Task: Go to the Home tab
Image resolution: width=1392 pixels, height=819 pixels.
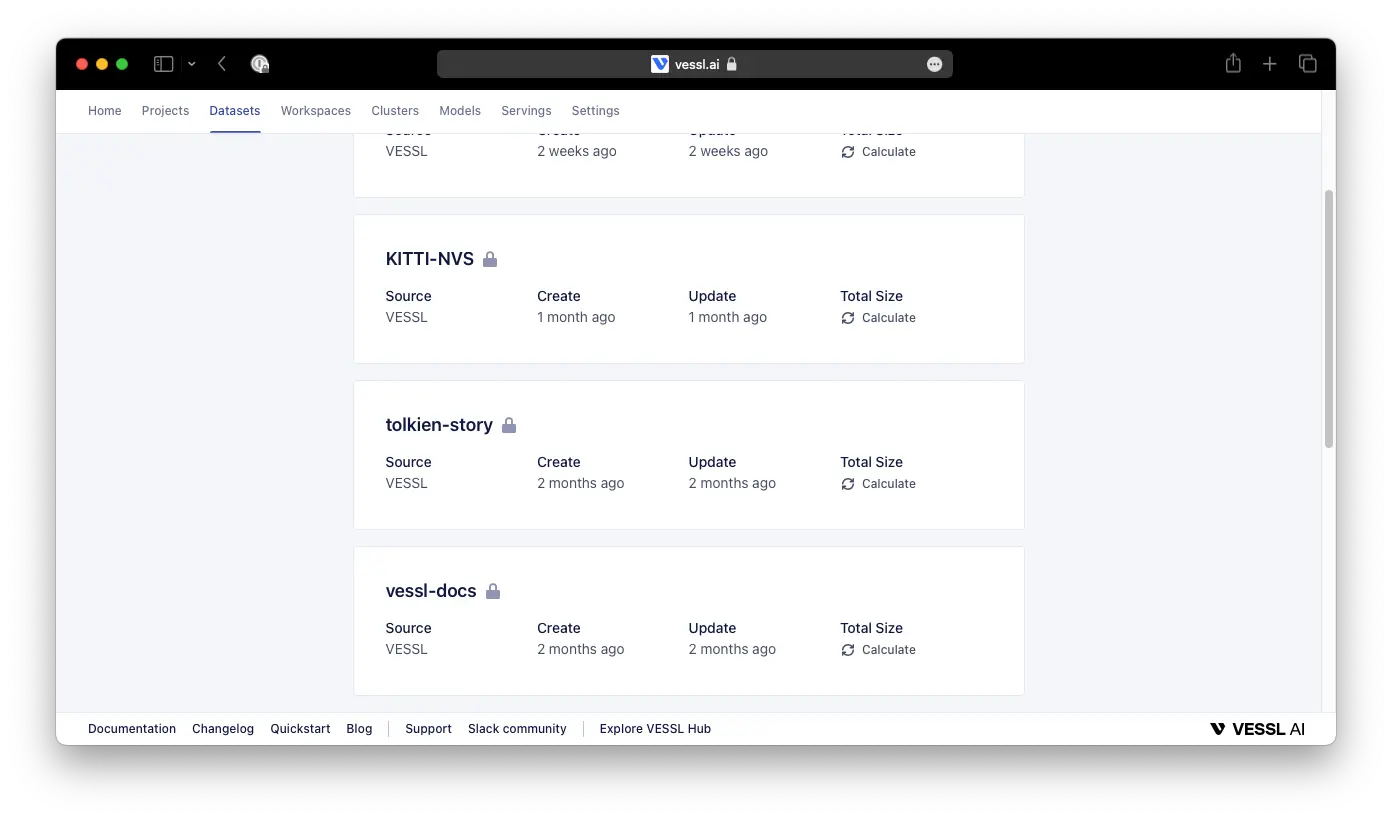Action: (x=105, y=111)
